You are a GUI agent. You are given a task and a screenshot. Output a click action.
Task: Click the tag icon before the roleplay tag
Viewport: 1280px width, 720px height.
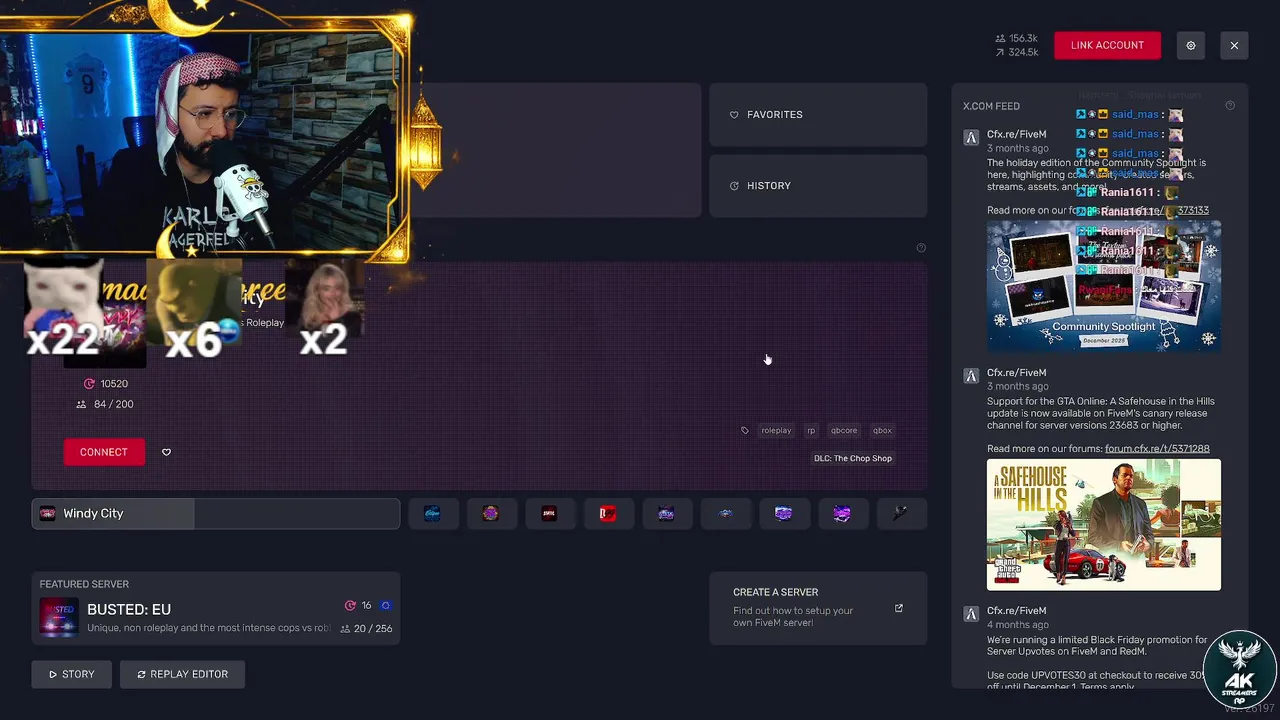[x=744, y=430]
